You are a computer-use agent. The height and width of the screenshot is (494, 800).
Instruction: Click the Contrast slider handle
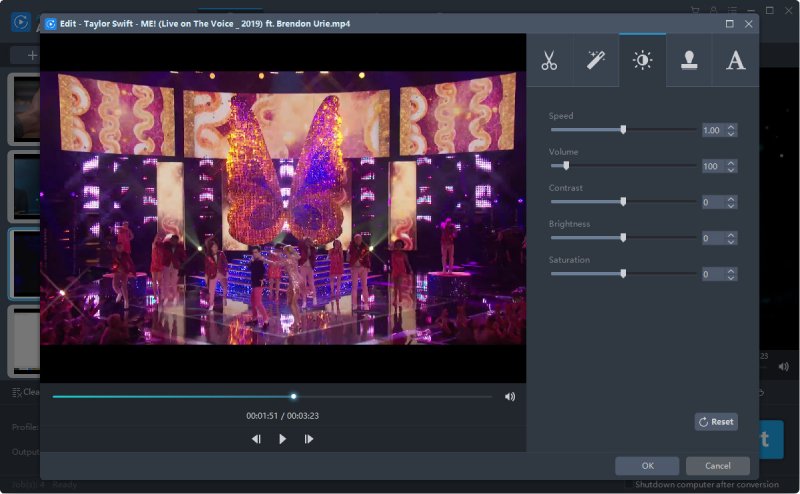click(623, 202)
